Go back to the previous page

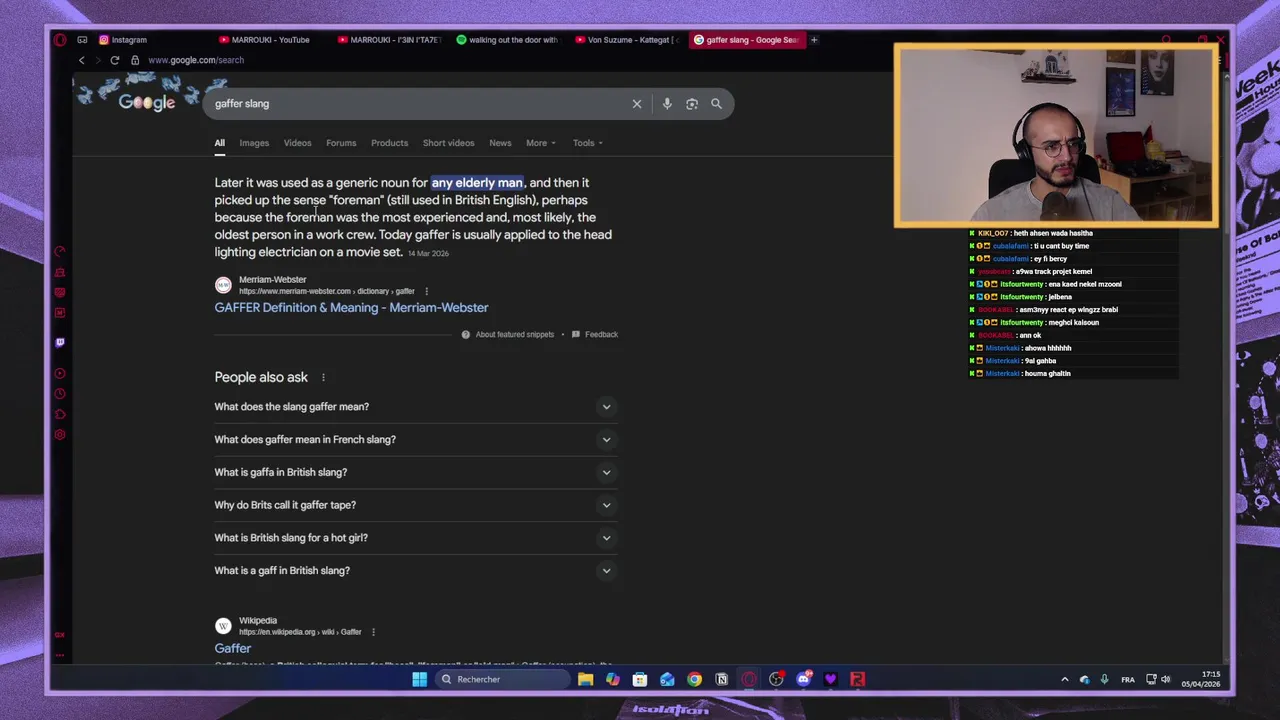[82, 60]
